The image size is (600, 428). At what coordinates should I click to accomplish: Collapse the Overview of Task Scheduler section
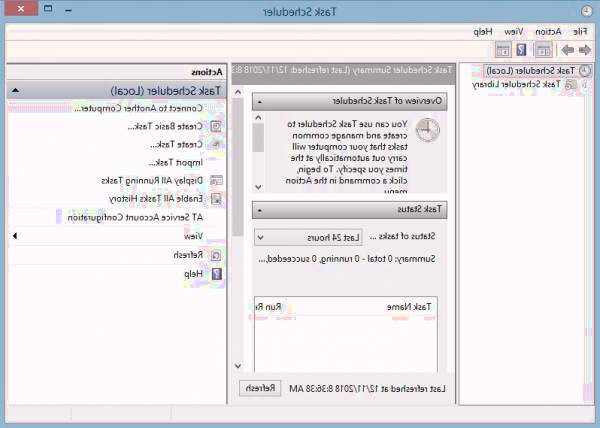[258, 101]
